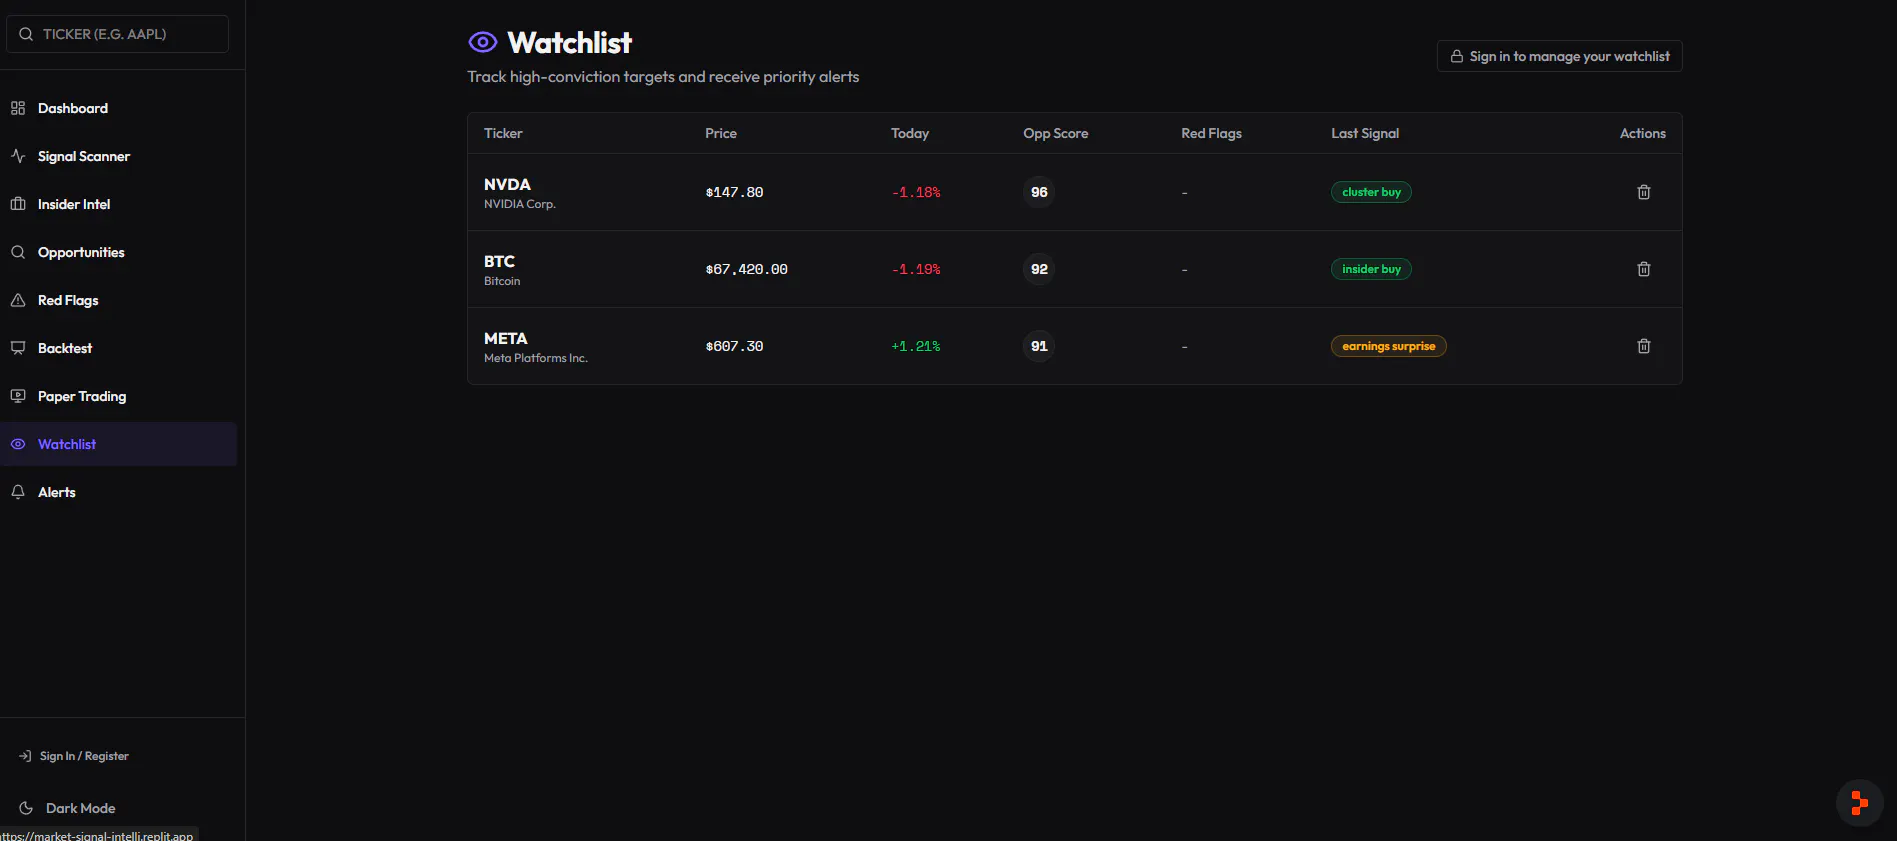This screenshot has height=841, width=1897.
Task: Open the META ticker row
Action: coord(1074,346)
